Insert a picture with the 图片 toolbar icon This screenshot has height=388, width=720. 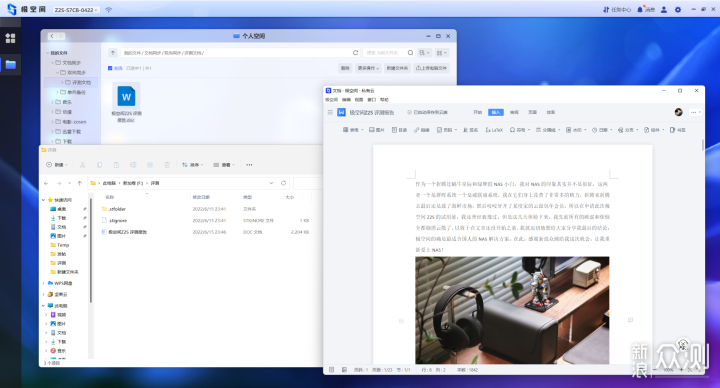(x=377, y=130)
